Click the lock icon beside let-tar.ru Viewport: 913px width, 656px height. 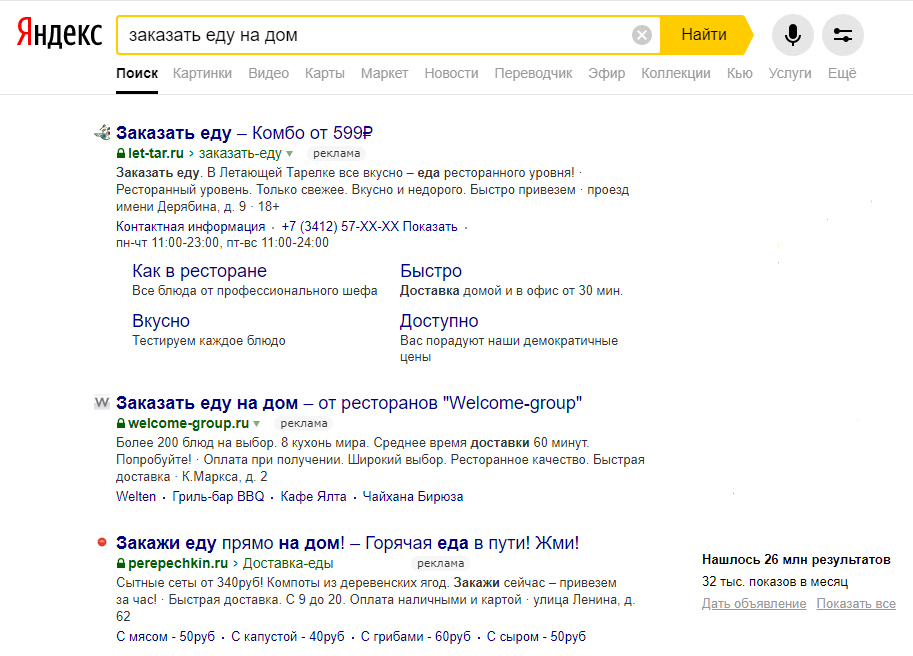click(121, 154)
